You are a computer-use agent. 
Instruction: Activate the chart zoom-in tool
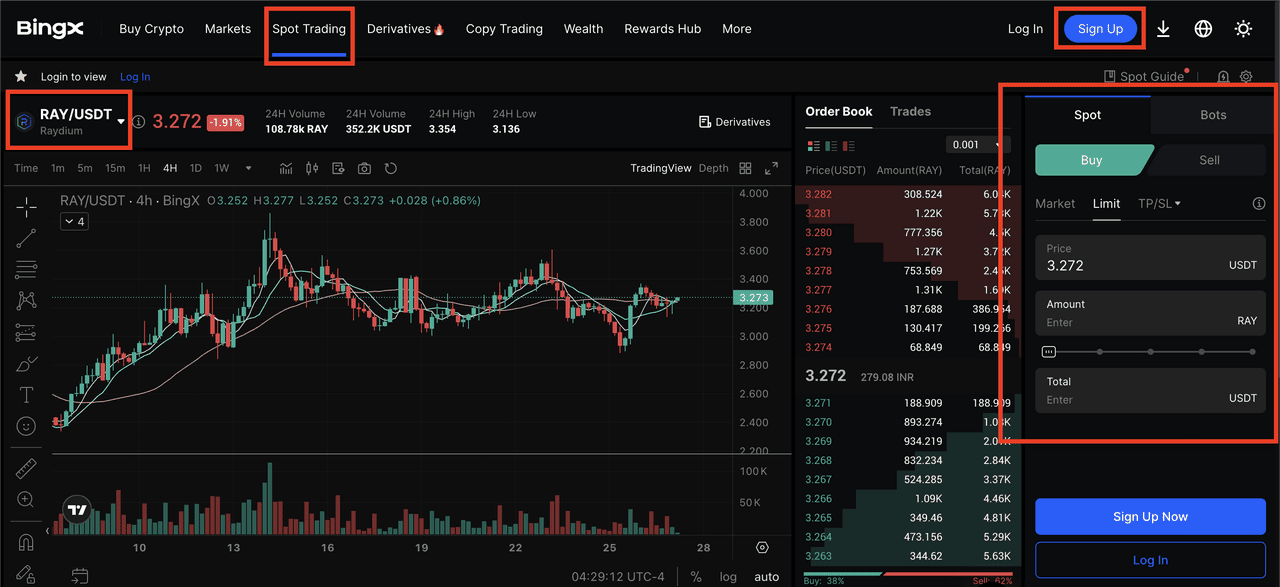pos(27,499)
